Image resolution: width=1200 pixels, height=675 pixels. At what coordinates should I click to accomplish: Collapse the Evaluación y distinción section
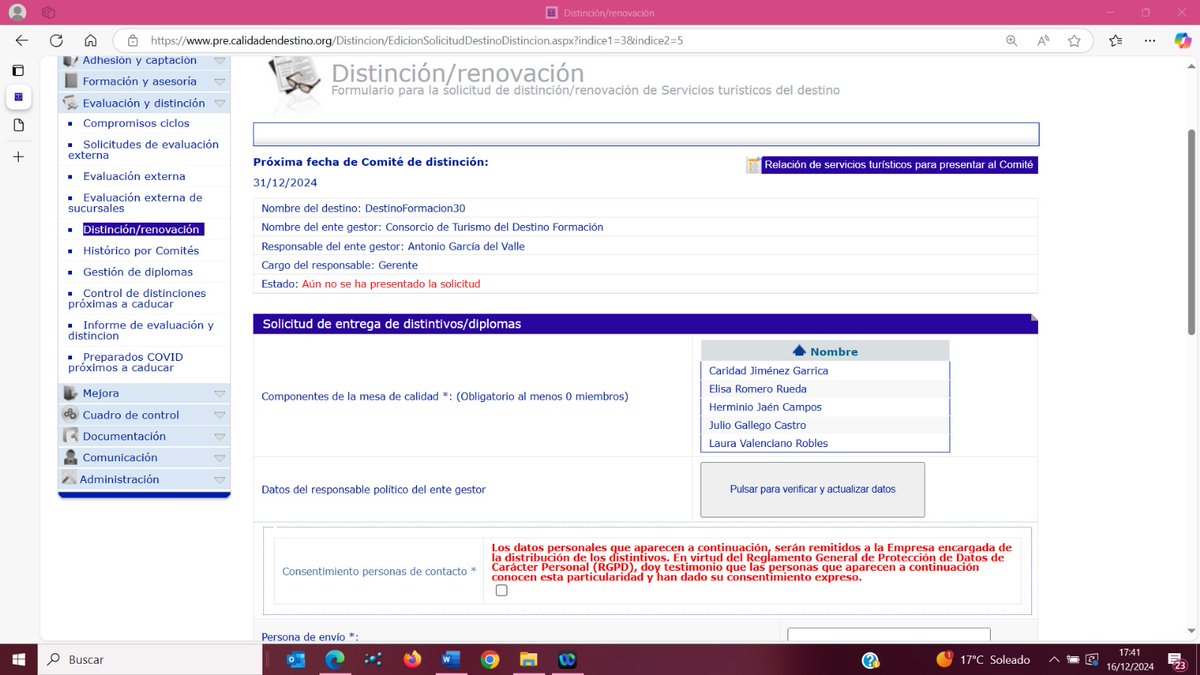click(144, 103)
